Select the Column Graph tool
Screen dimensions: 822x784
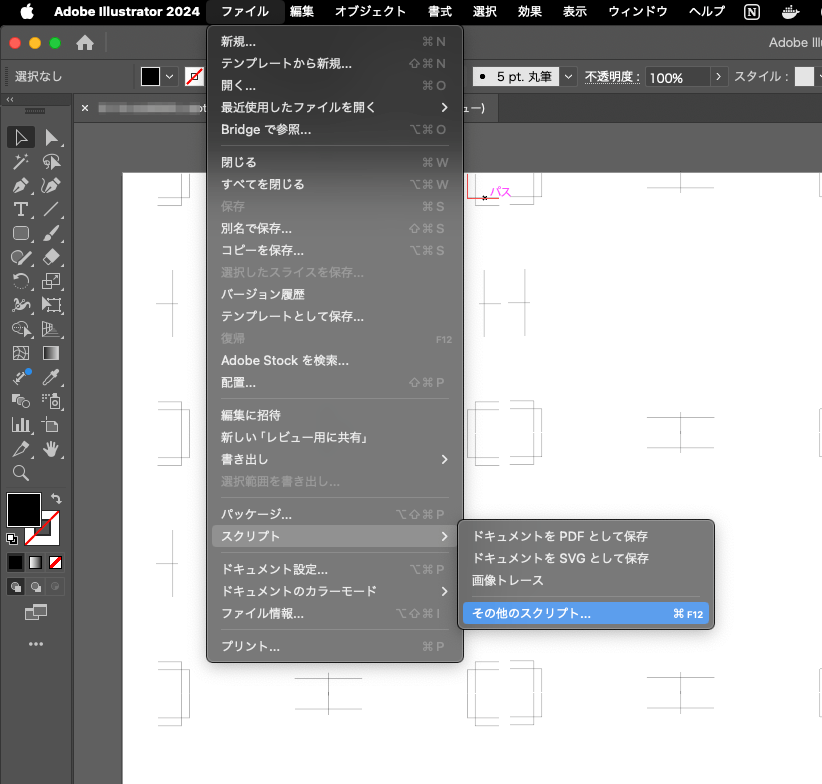pos(21,425)
